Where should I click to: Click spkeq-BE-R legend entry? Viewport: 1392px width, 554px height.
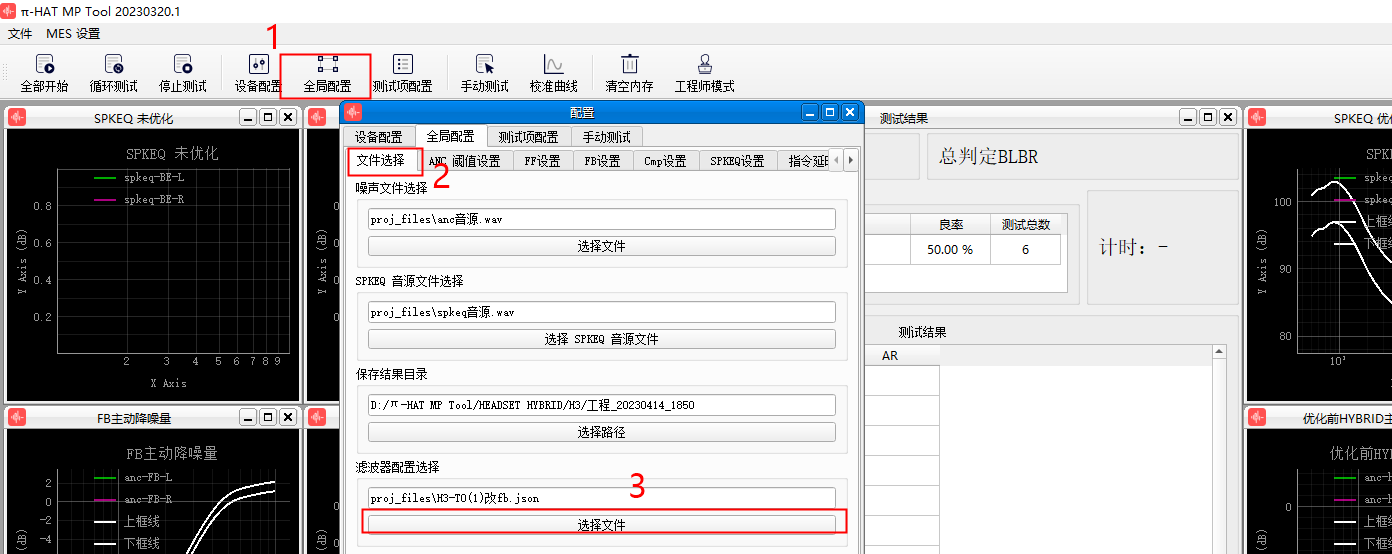tap(139, 199)
